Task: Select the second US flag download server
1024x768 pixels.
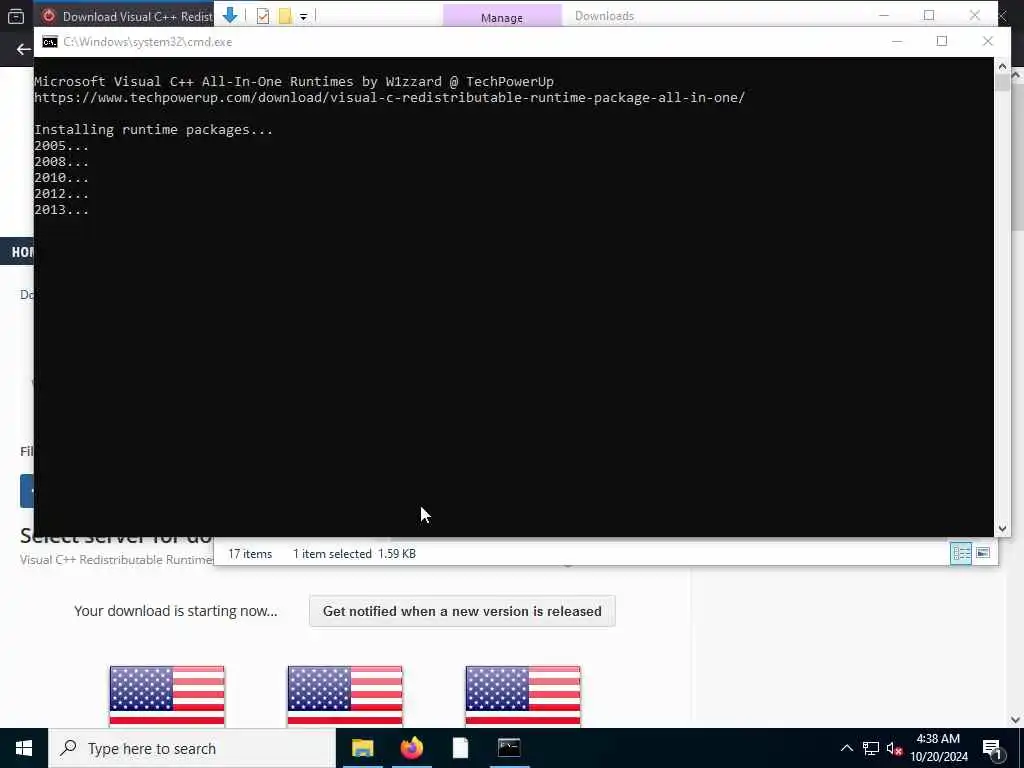Action: 345,696
